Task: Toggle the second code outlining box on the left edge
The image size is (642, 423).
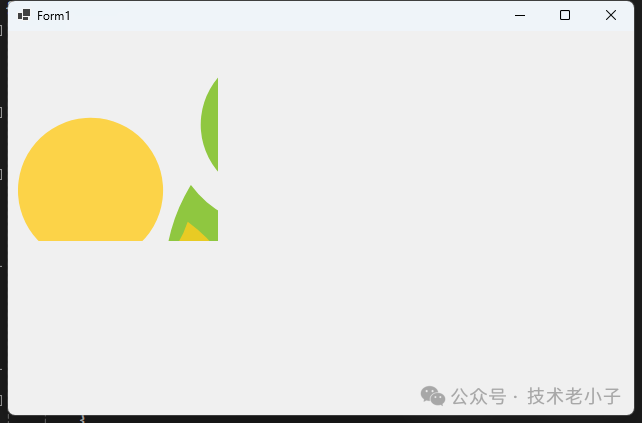Action: (x=1, y=112)
